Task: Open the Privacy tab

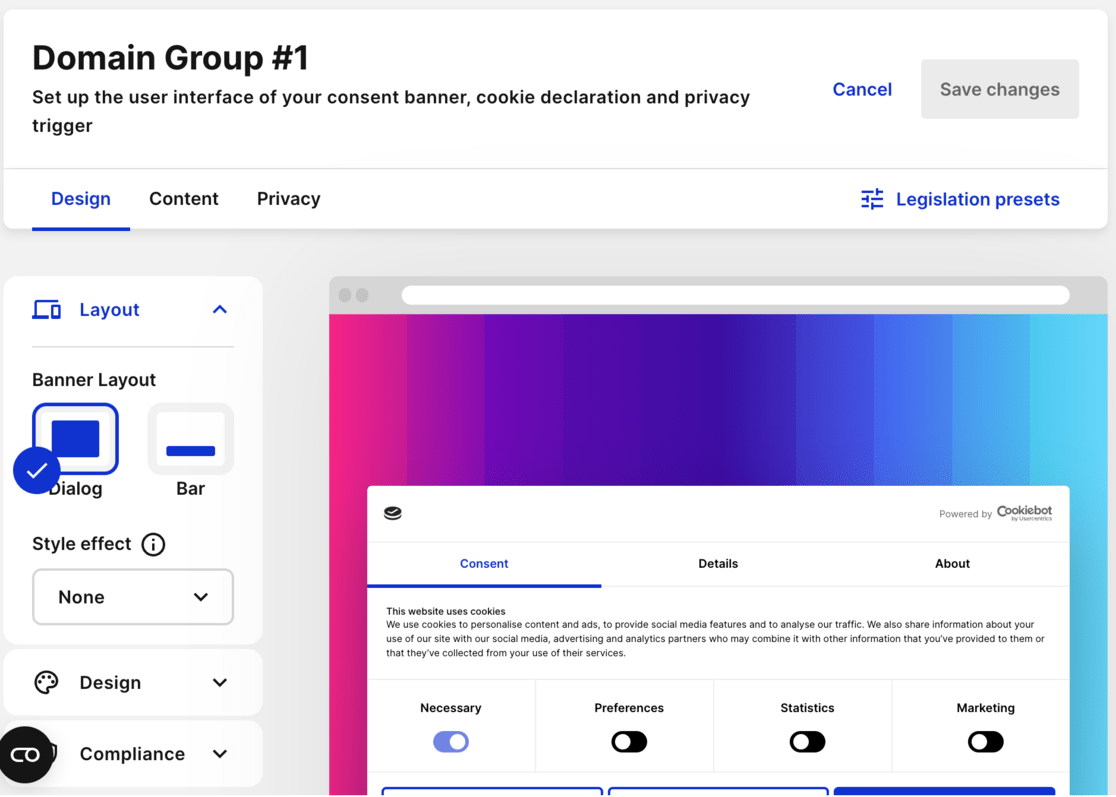Action: tap(288, 199)
